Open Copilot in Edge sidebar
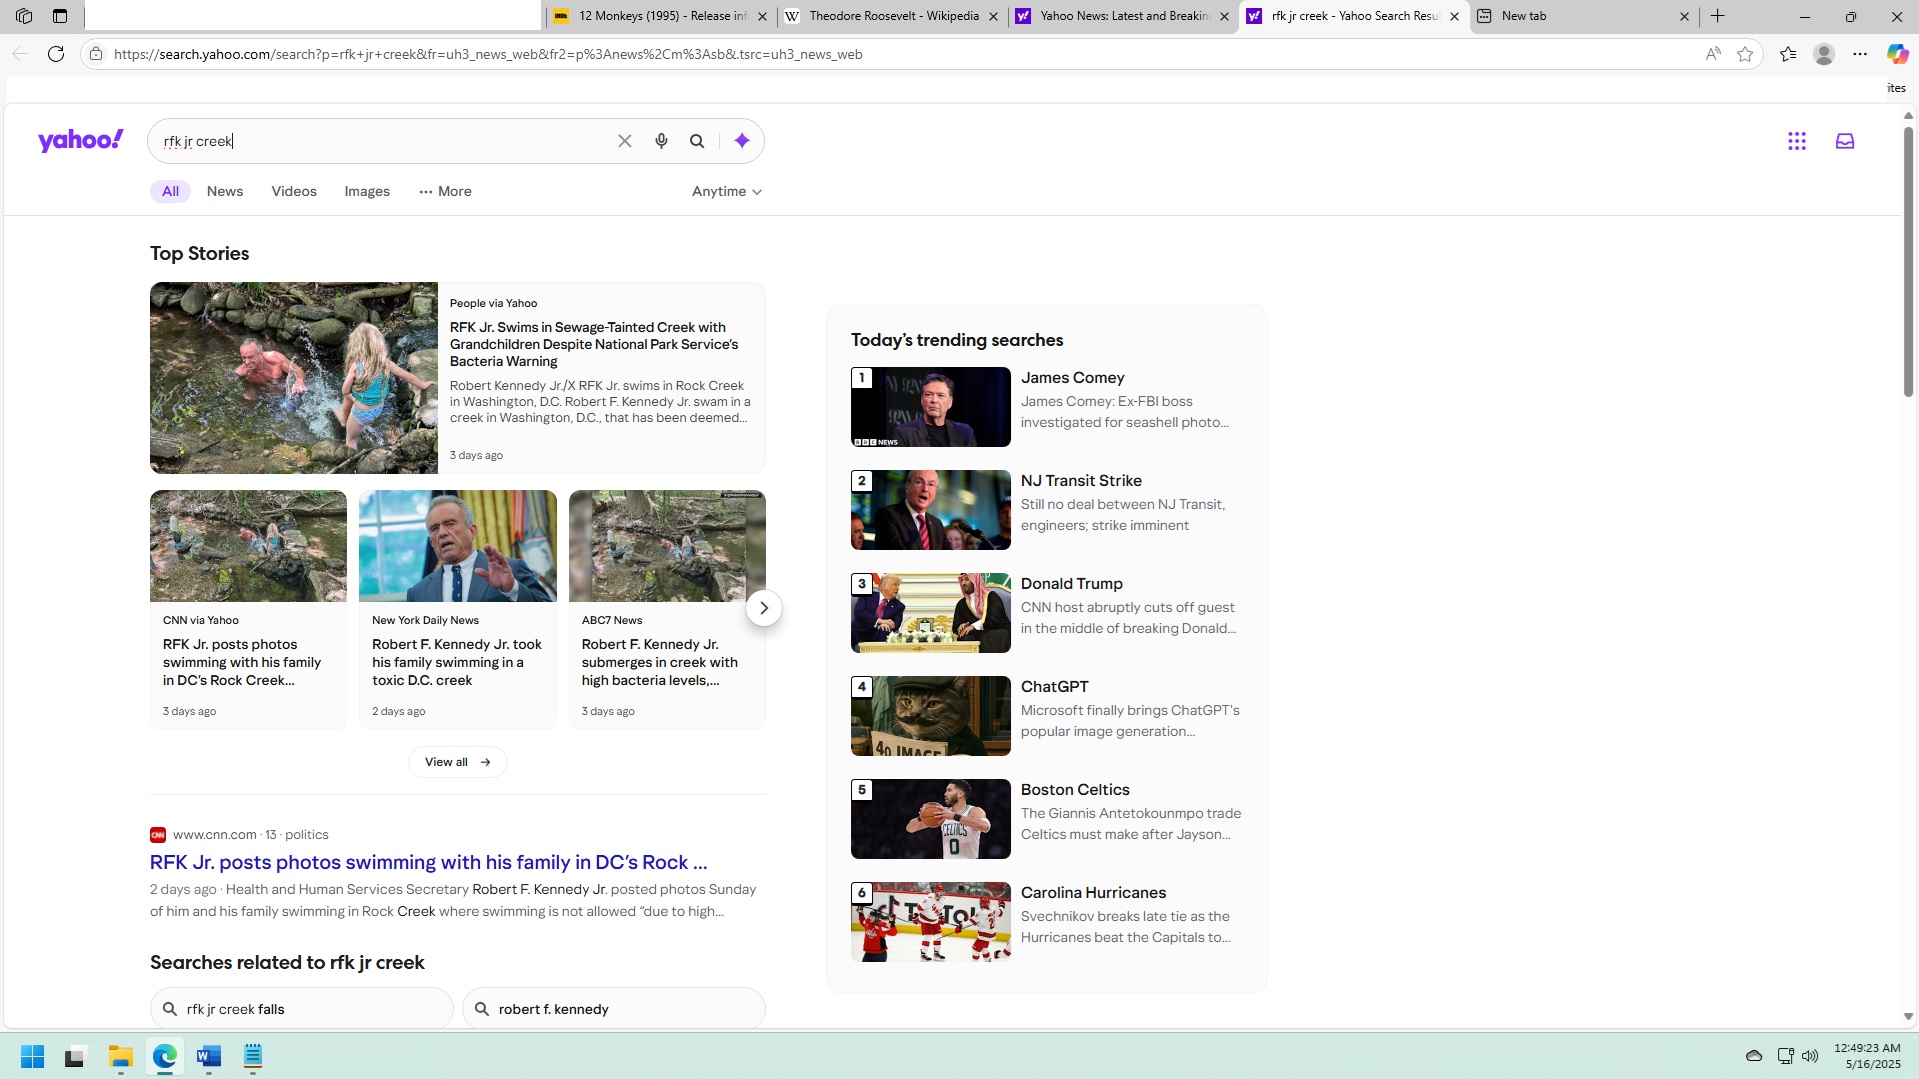Image resolution: width=1919 pixels, height=1079 pixels. tap(1897, 54)
